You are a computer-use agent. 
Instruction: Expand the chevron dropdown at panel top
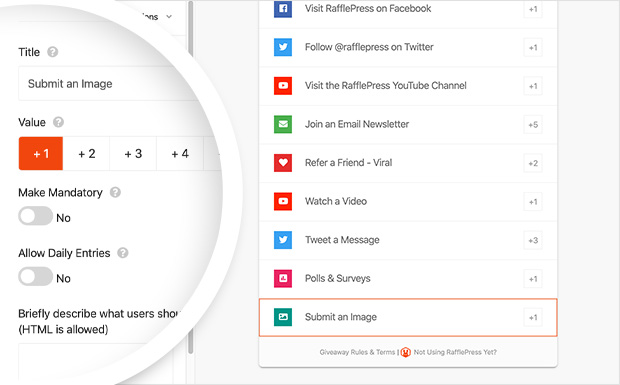point(169,17)
